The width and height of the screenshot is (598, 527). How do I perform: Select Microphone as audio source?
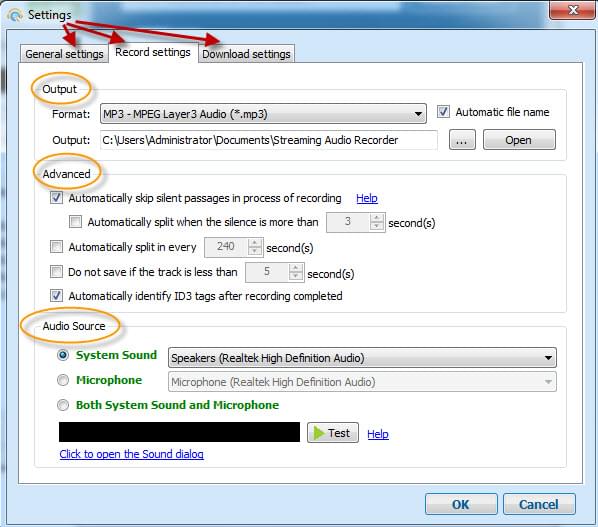(x=63, y=380)
